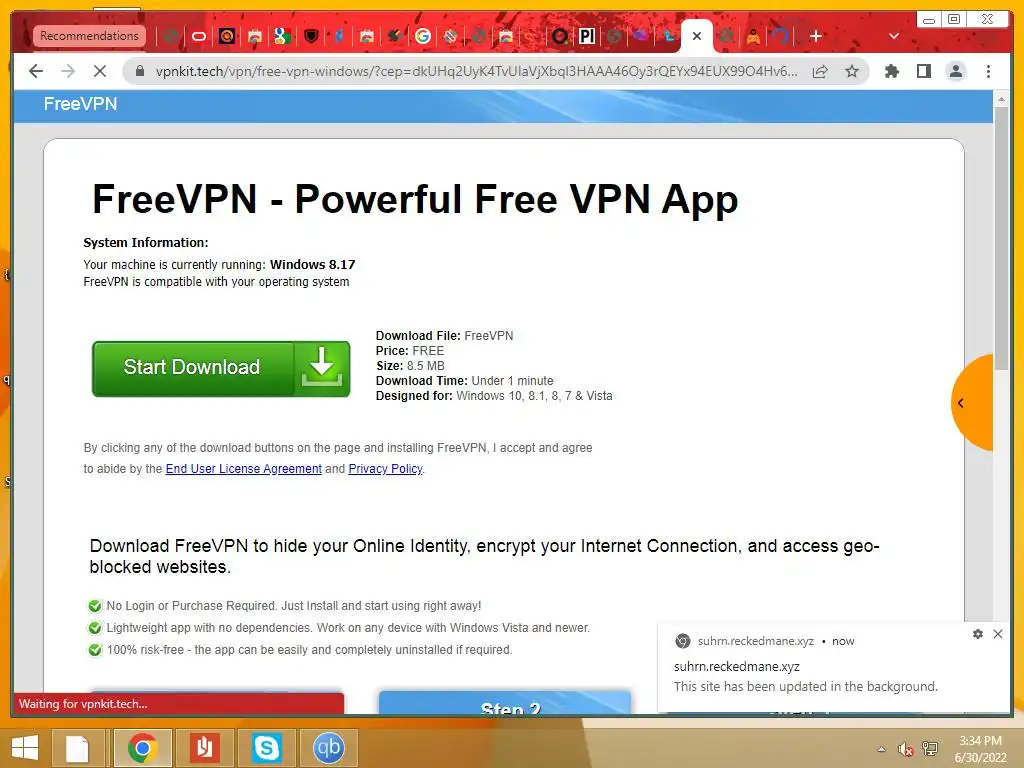Stop loading the page
1024x768 pixels.
[100, 71]
